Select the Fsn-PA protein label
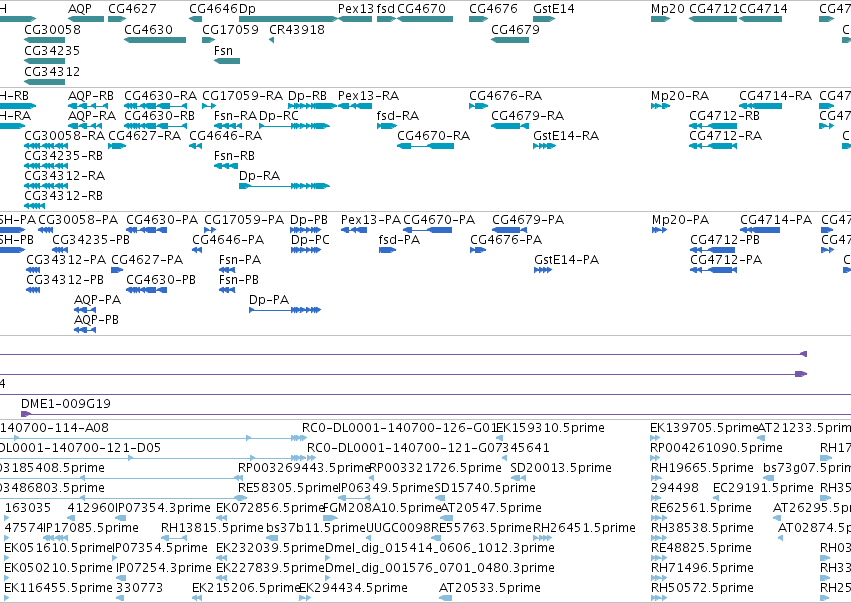This screenshot has width=851, height=603. point(240,260)
